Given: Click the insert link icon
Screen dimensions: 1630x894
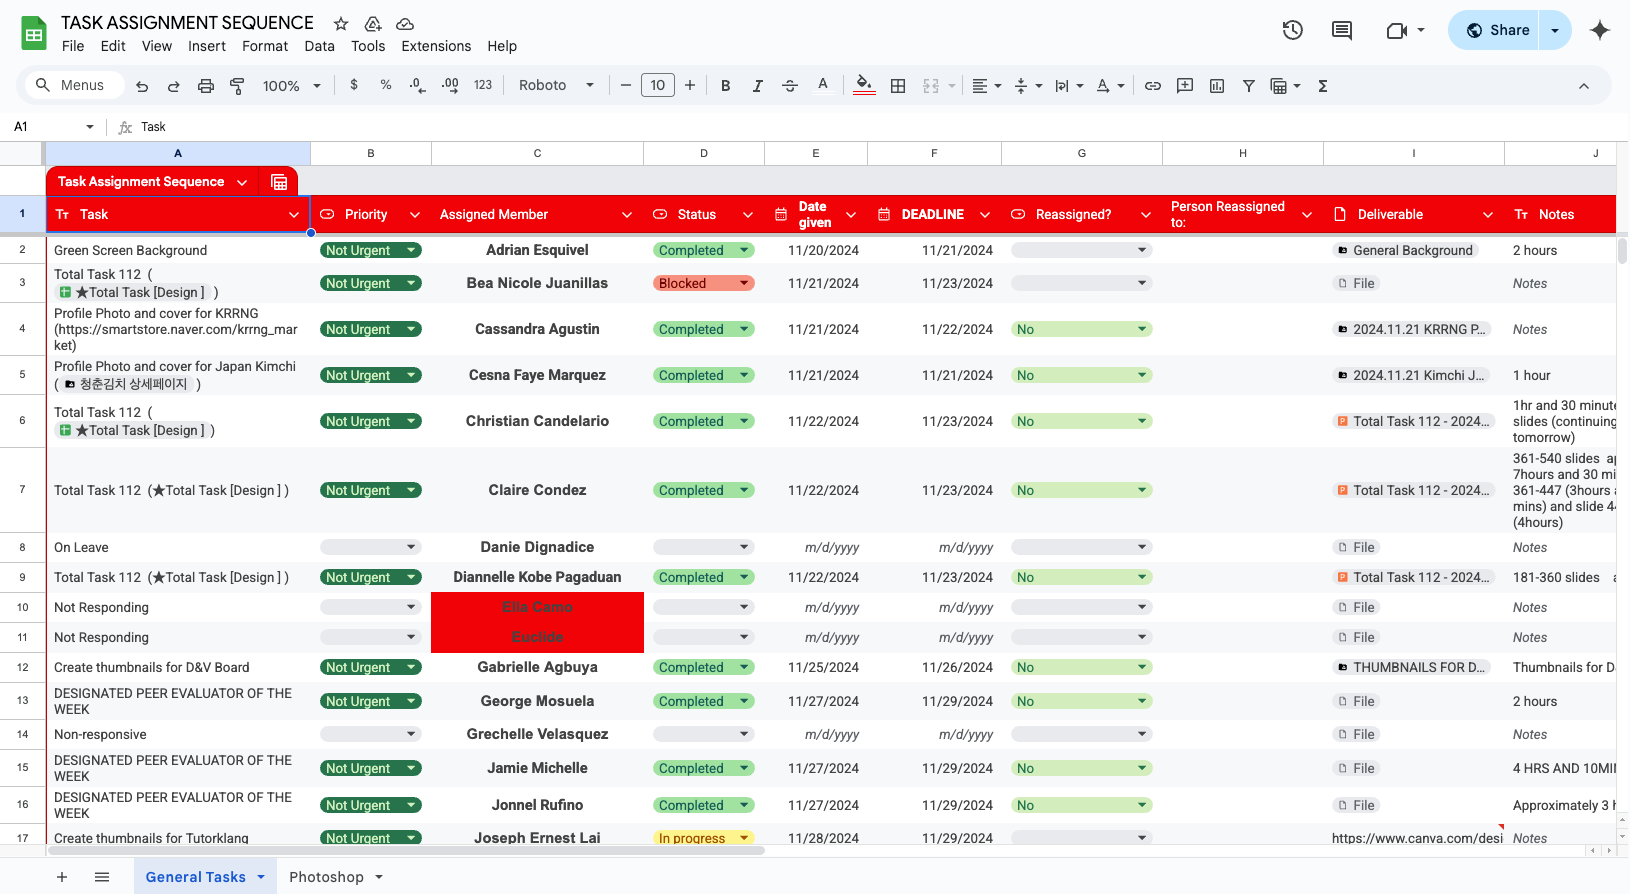Looking at the screenshot, I should (1153, 86).
